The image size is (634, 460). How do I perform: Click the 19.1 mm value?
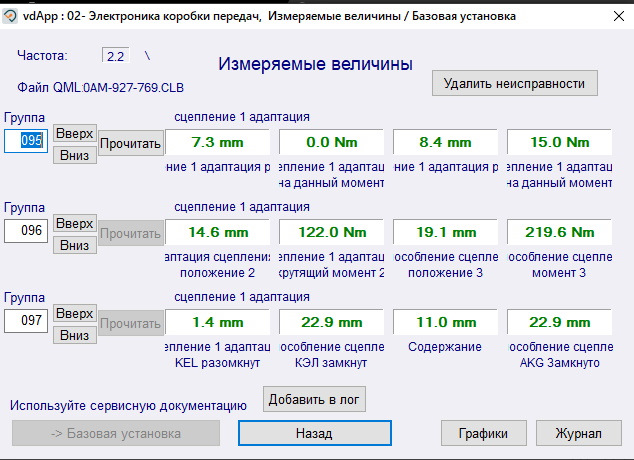[x=445, y=232]
